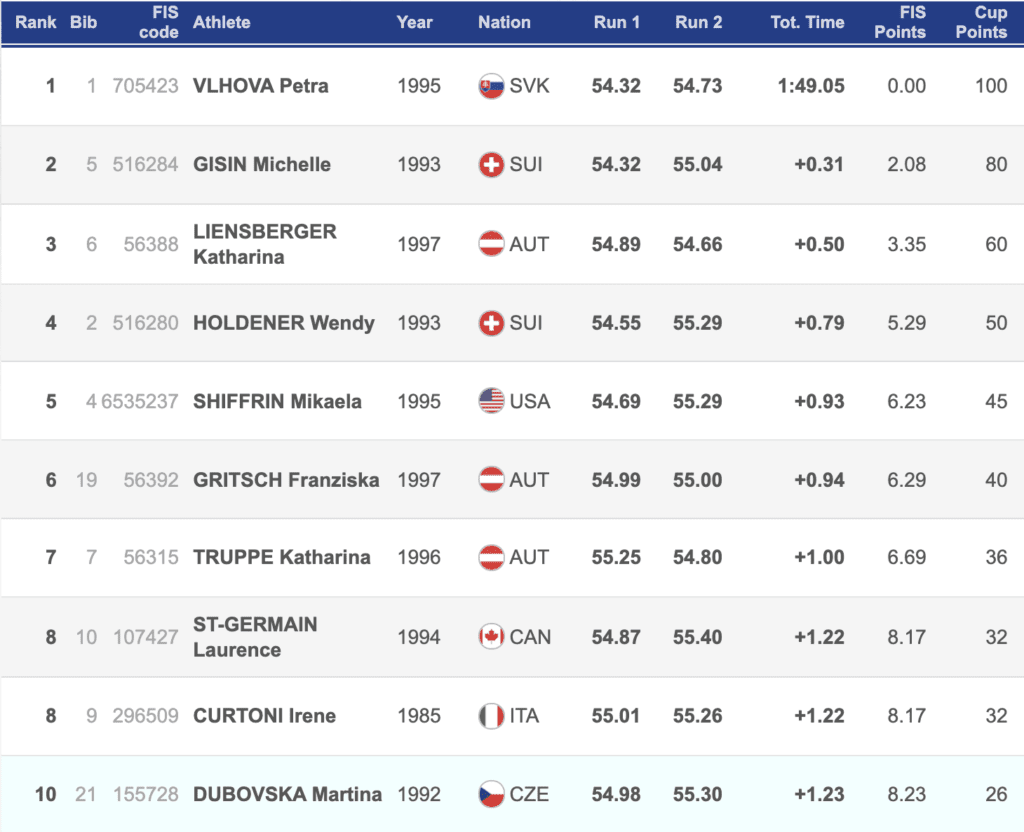Click the Rank column header

35,22
